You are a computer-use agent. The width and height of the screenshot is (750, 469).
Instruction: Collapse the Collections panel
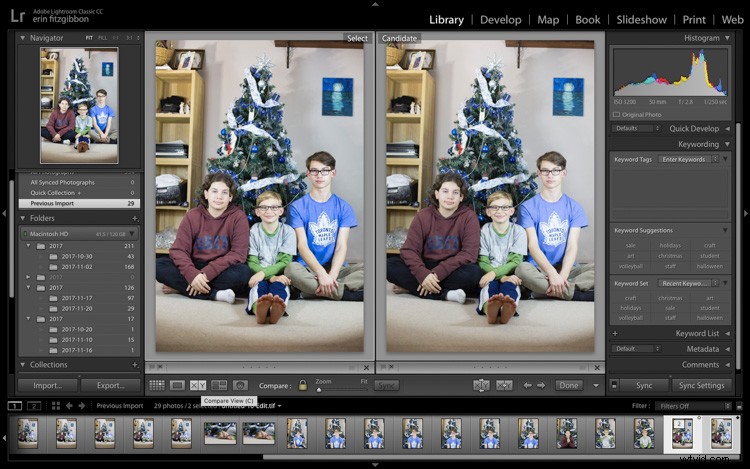click(x=22, y=365)
